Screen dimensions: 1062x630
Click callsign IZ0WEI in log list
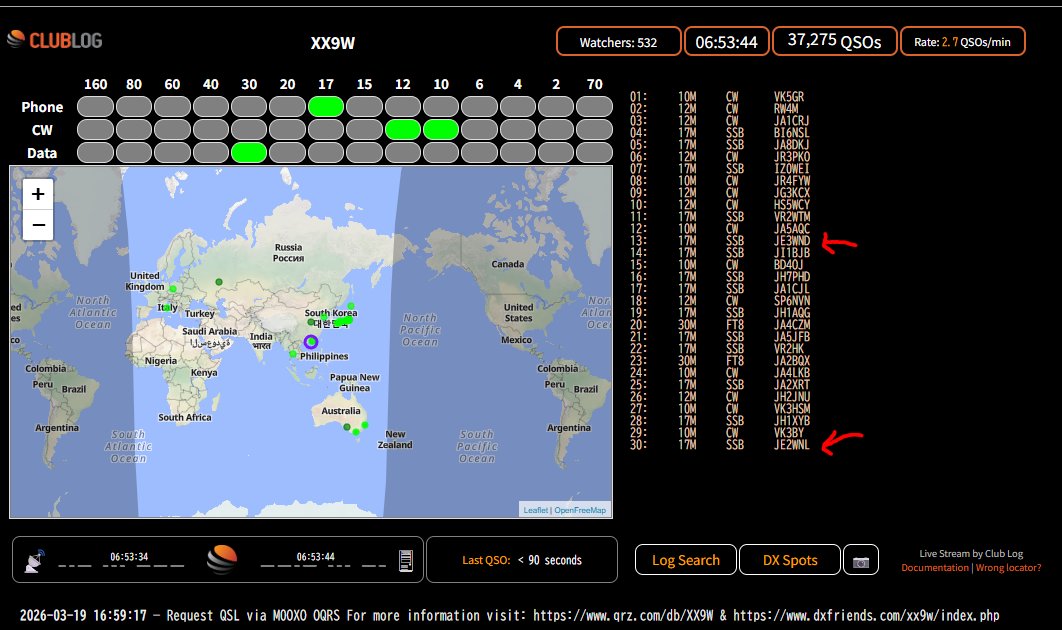(x=792, y=169)
